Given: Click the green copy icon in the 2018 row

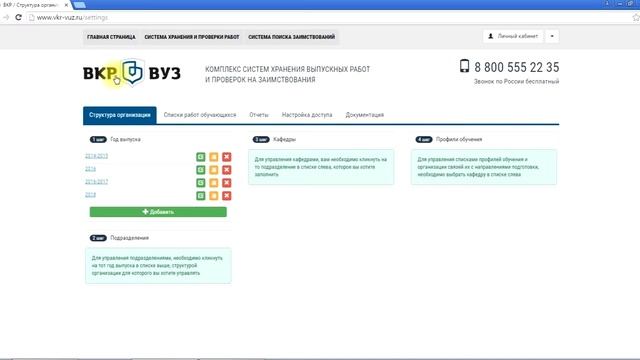Looking at the screenshot, I should 200,196.
